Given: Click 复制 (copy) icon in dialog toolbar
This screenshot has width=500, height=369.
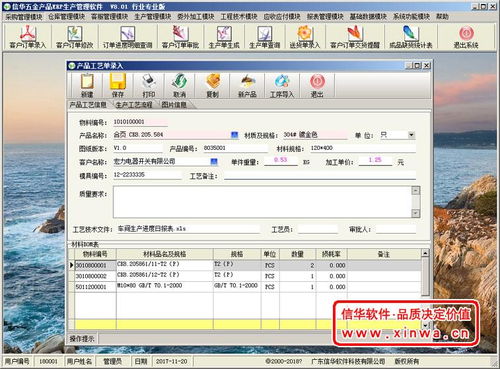Looking at the screenshot, I should 213,86.
